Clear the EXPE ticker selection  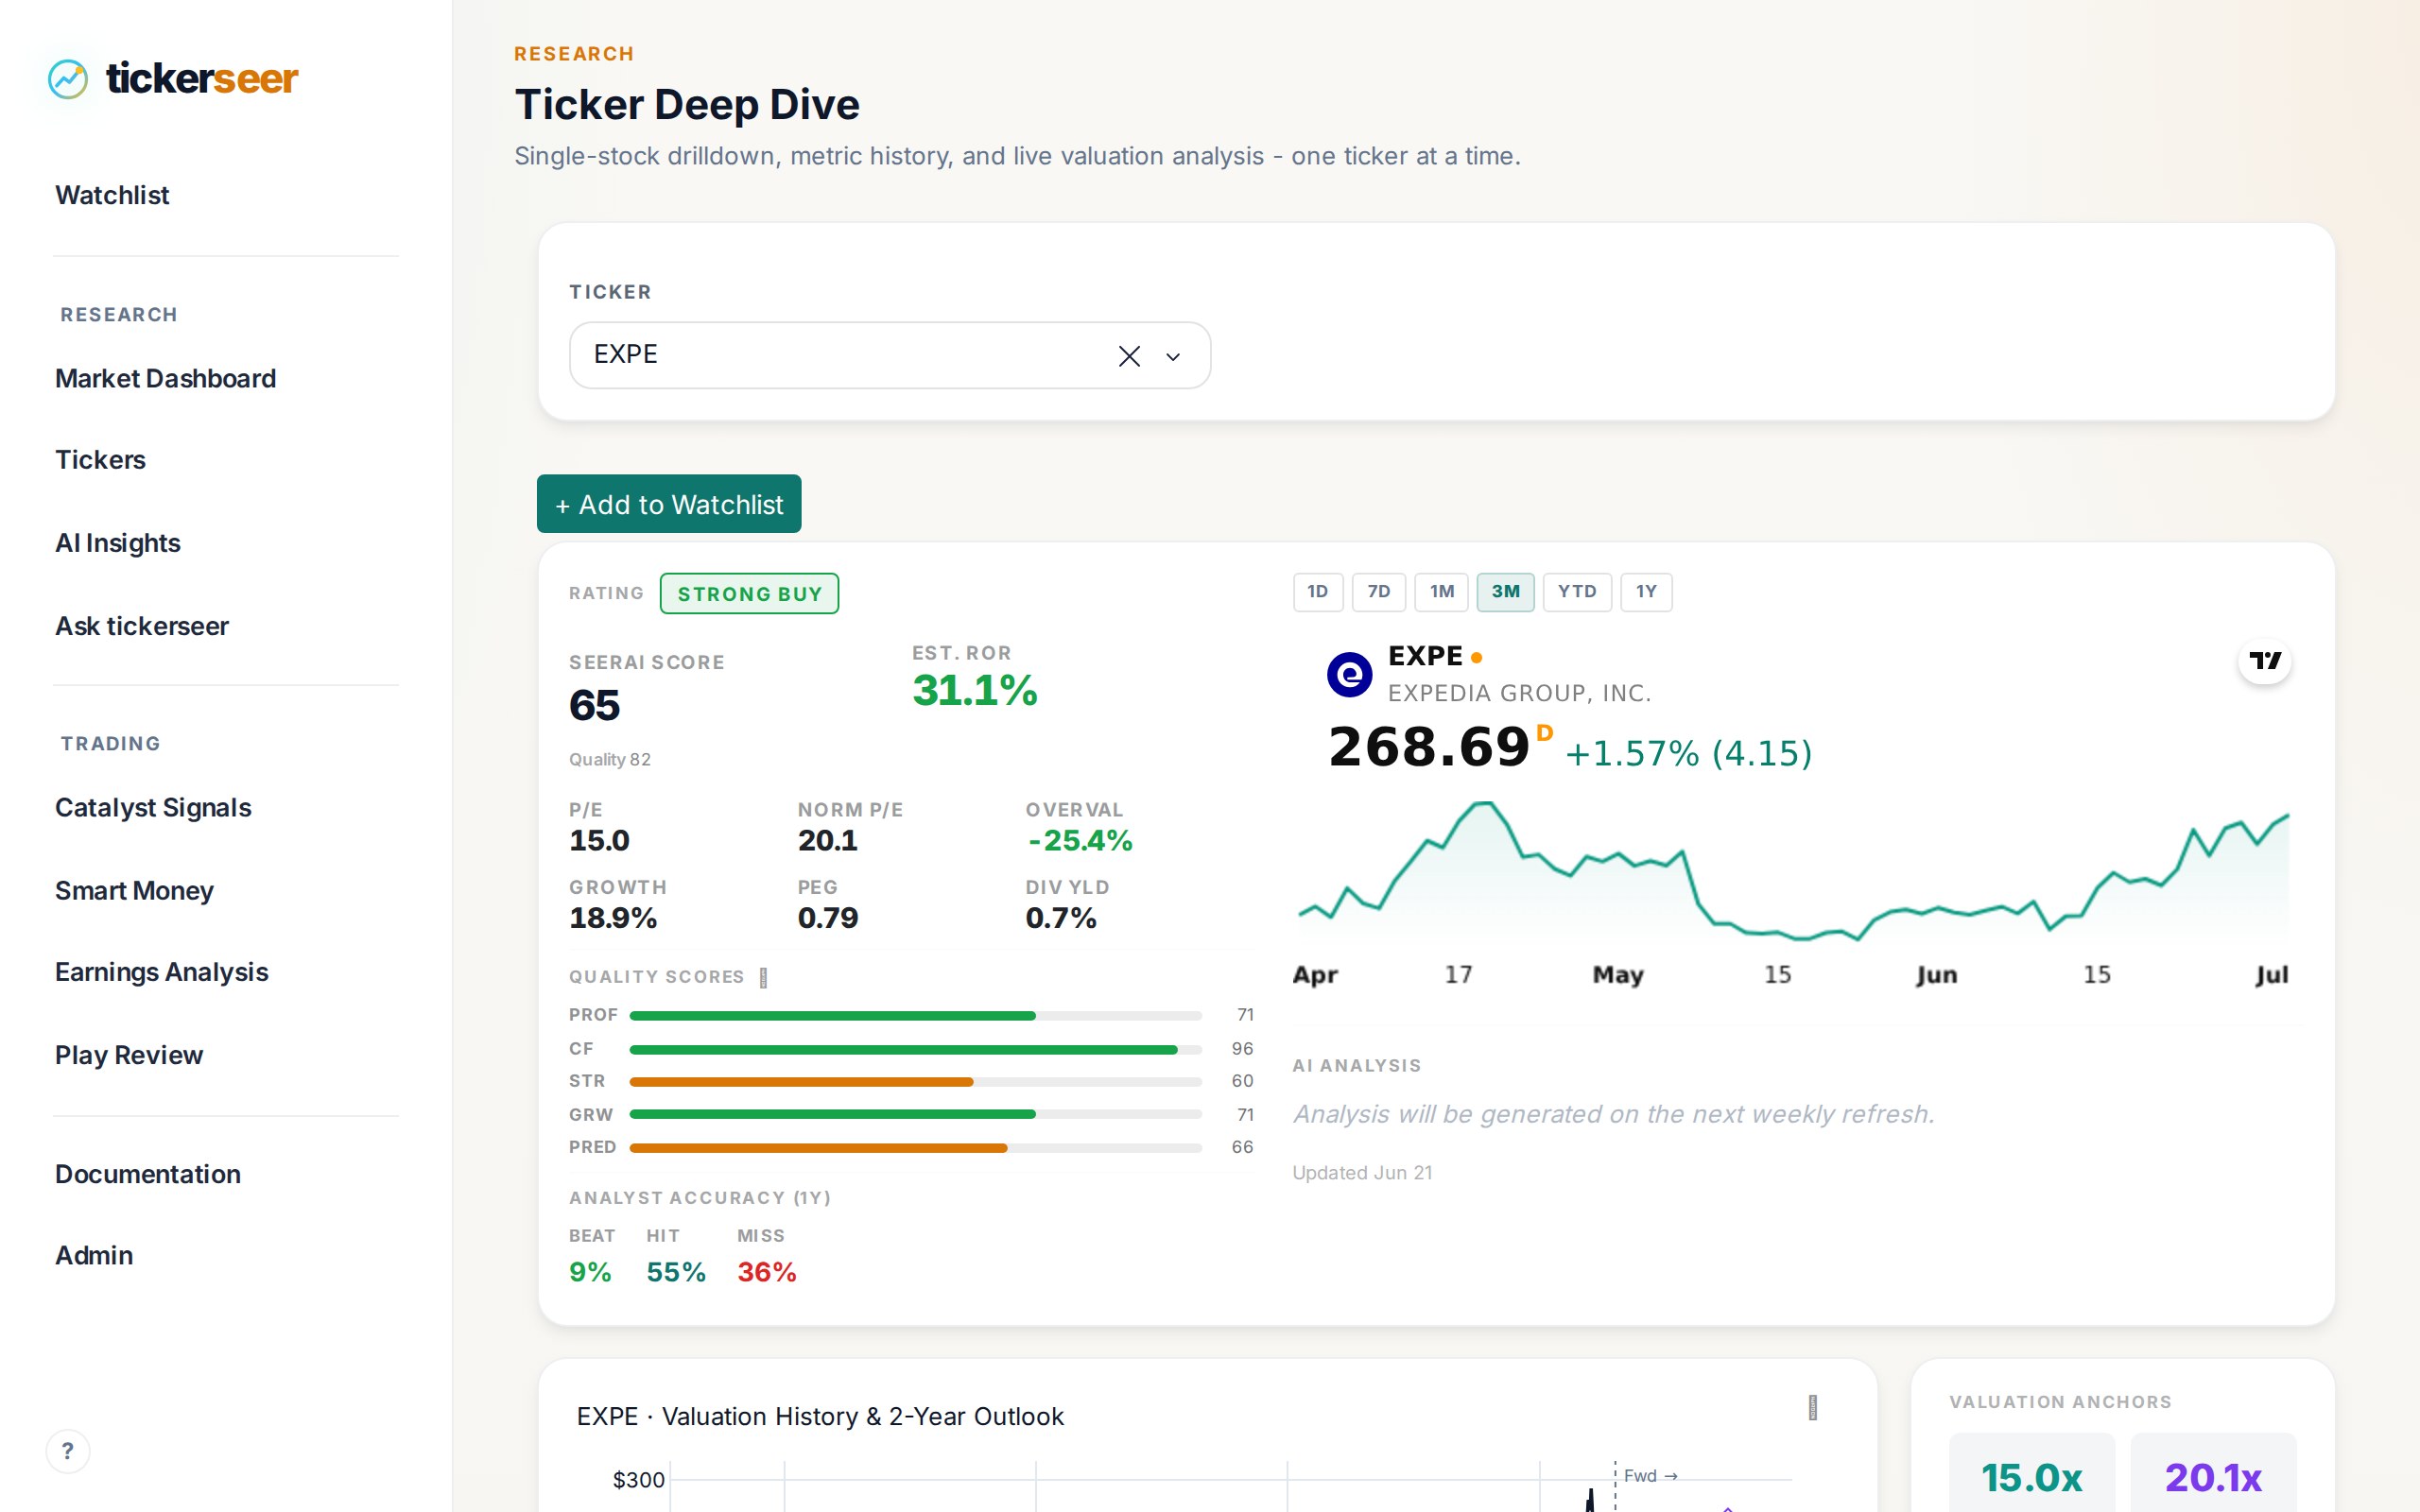pos(1129,356)
